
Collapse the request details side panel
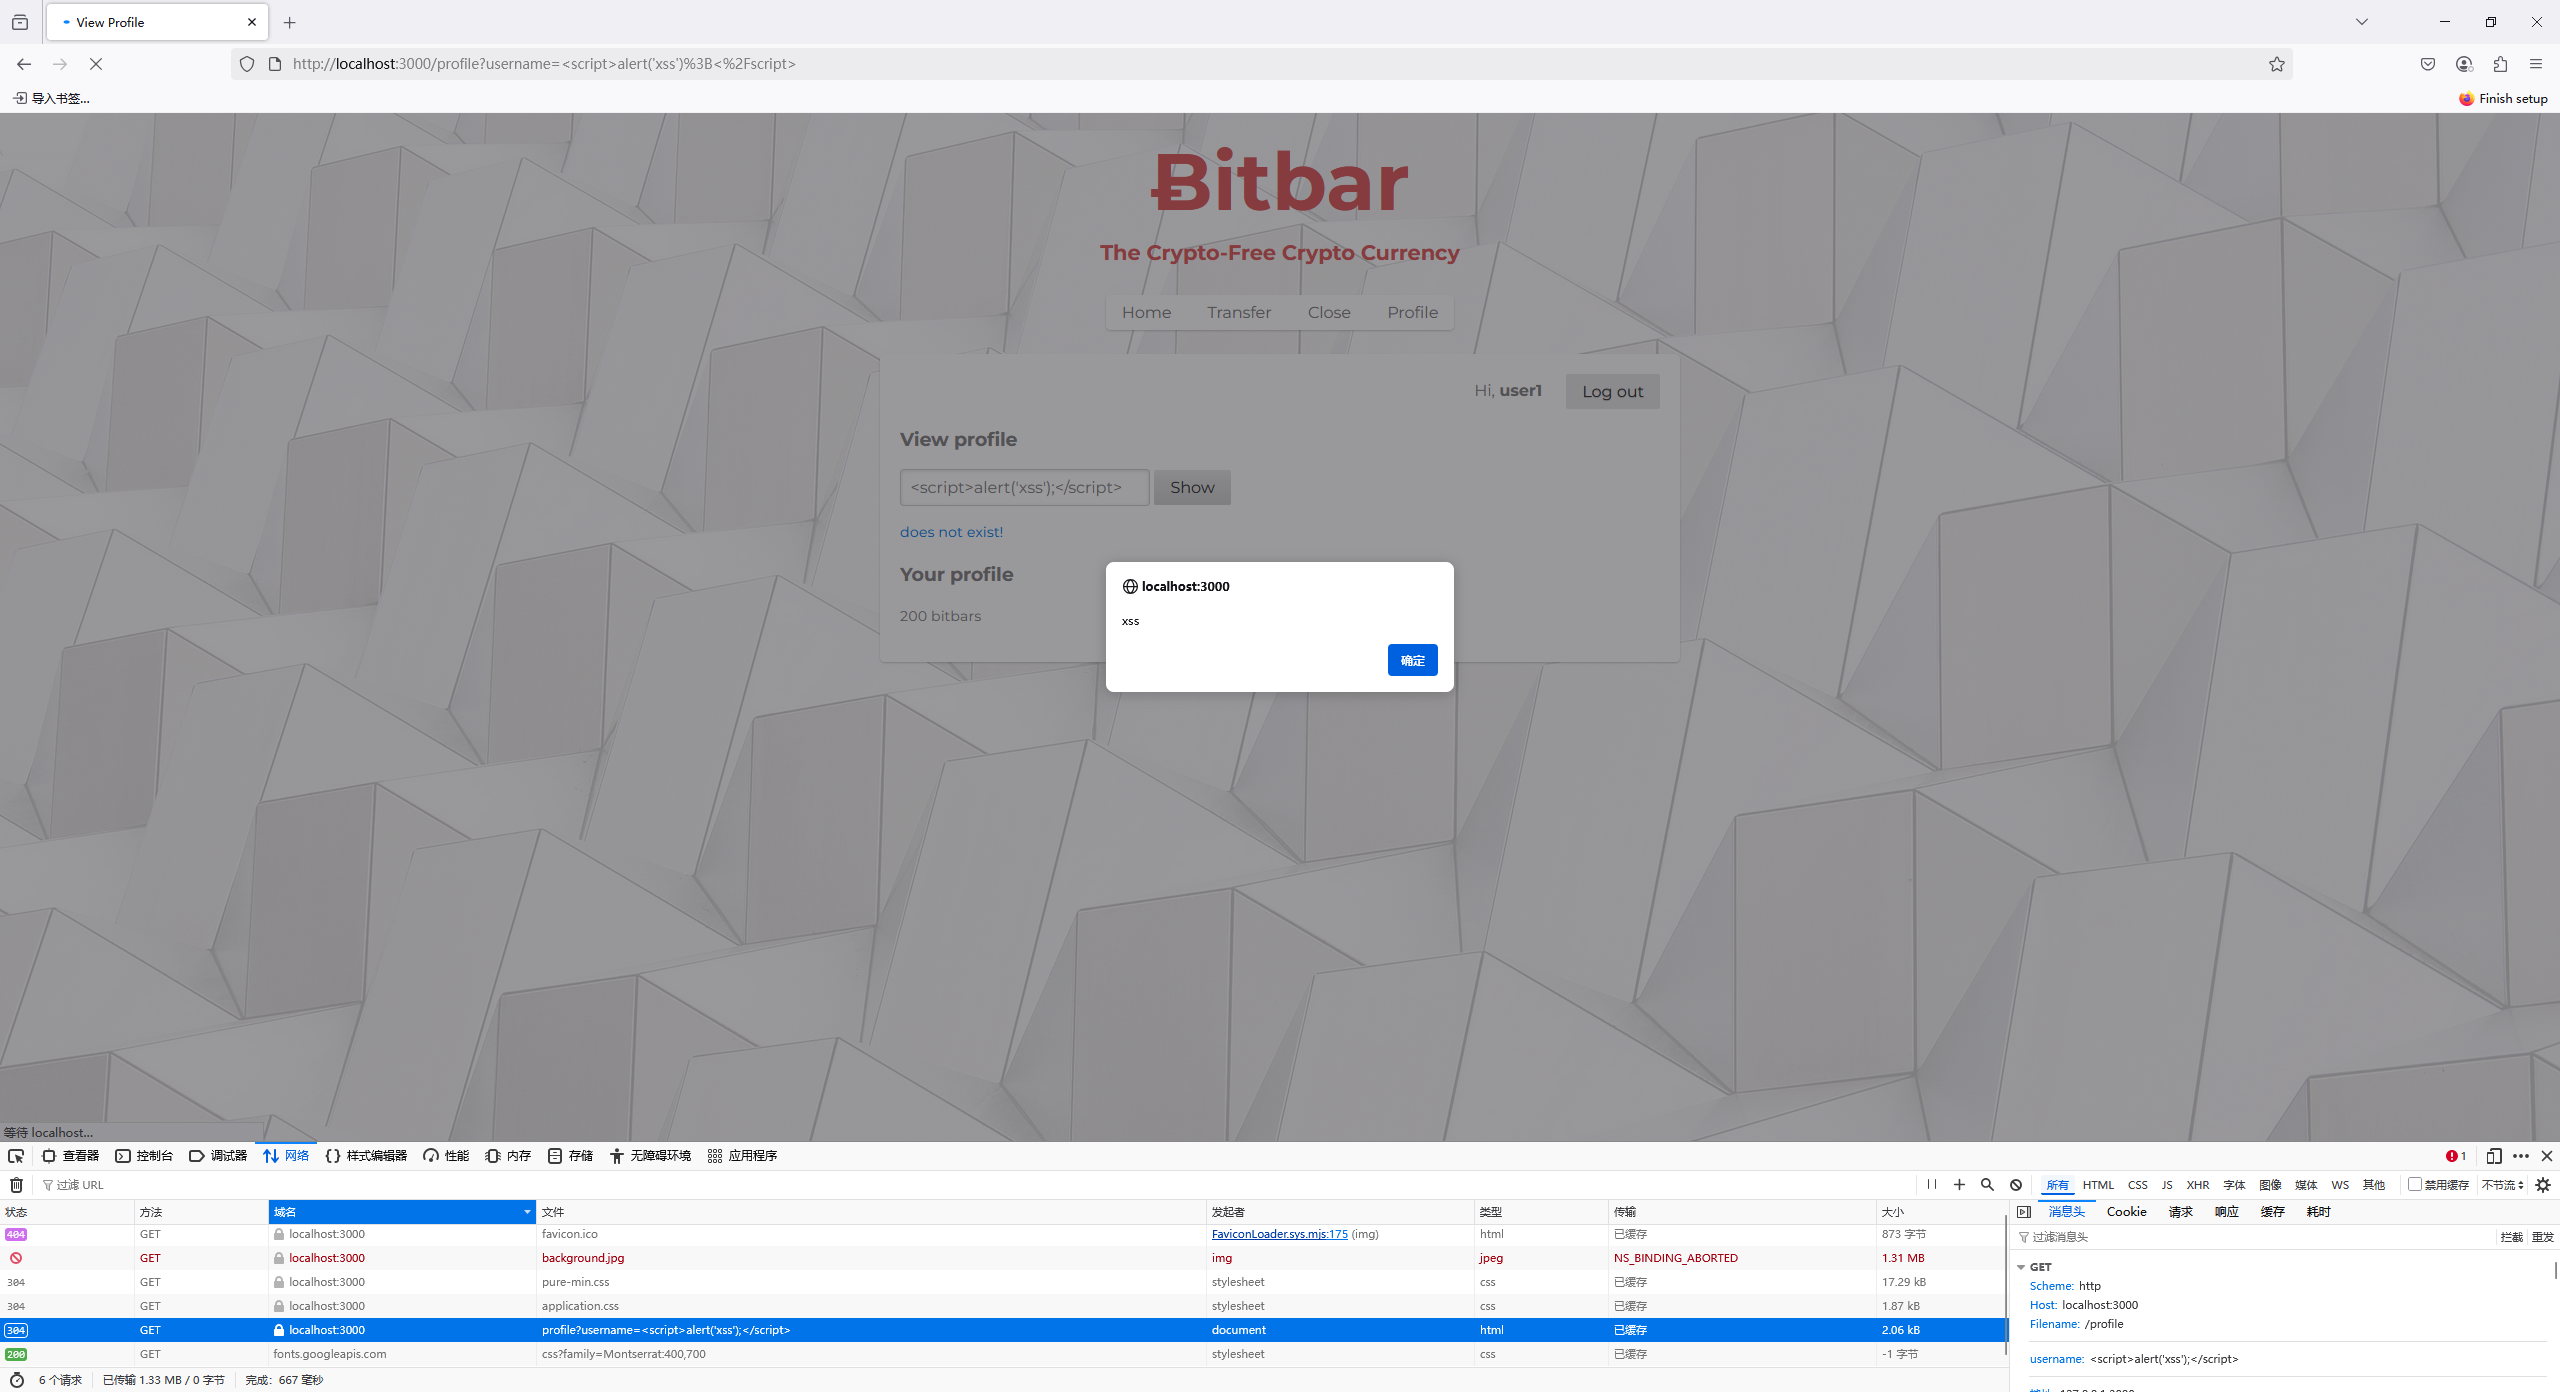point(2024,1212)
